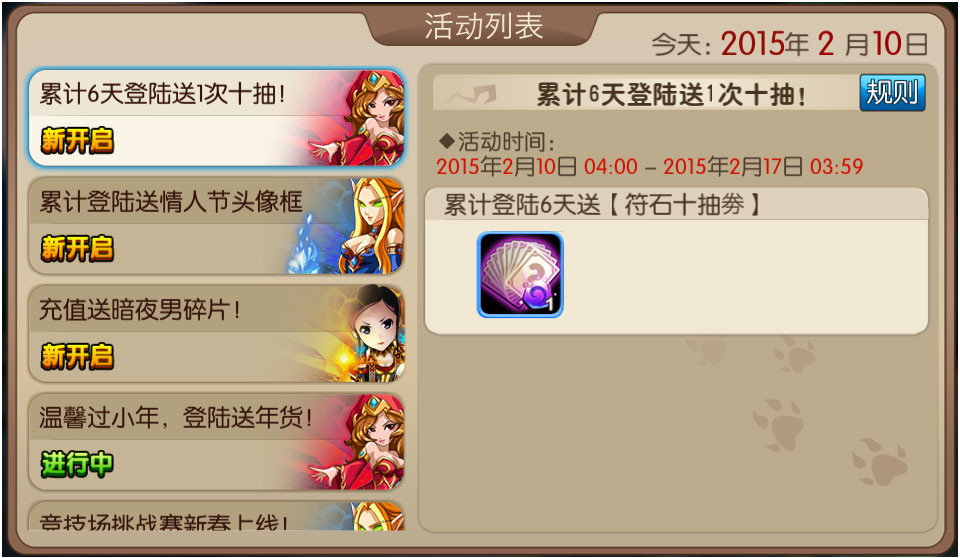The width and height of the screenshot is (960, 558).
Task: Click the red-hooded heroine portrait on fourth activity
Action: 367,442
